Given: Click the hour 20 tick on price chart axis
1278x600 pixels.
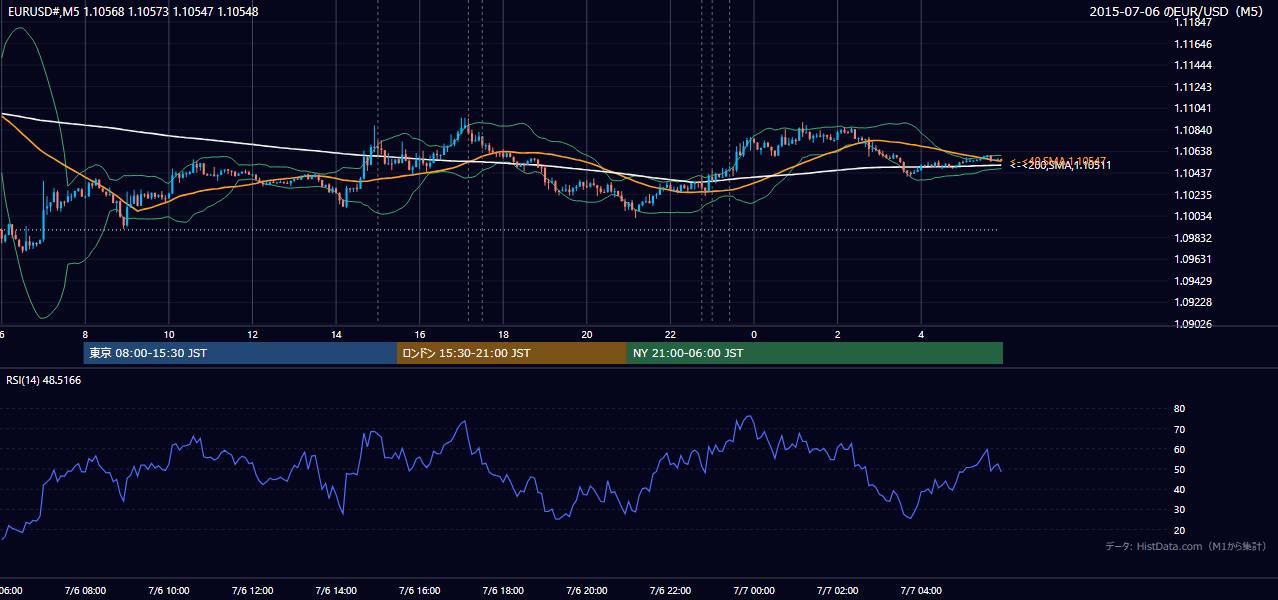Looking at the screenshot, I should tap(587, 334).
